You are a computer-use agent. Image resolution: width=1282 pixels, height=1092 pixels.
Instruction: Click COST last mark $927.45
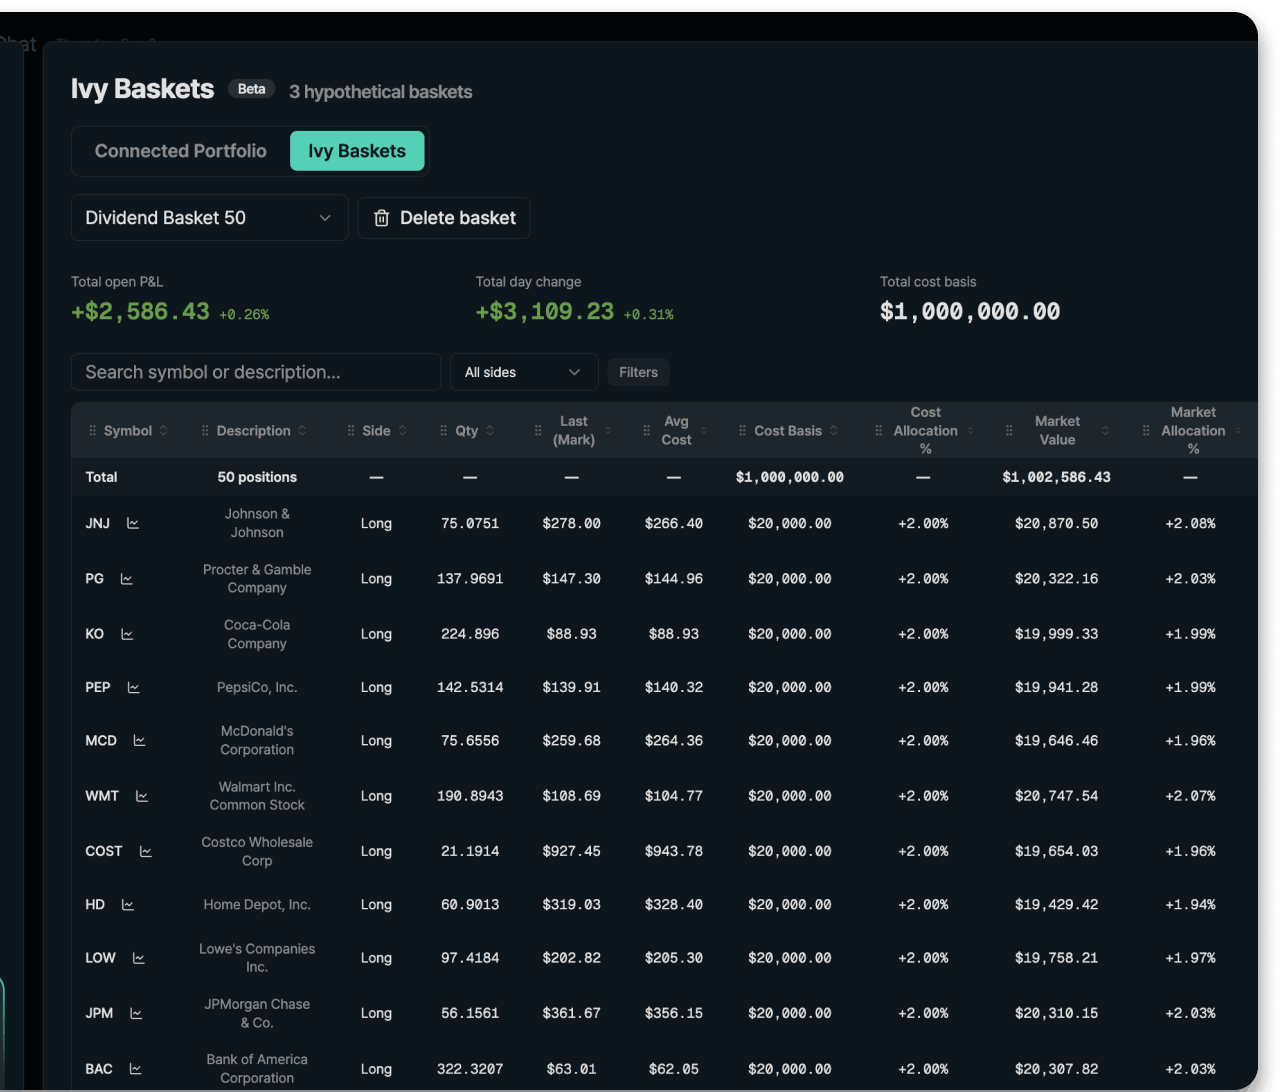click(572, 851)
